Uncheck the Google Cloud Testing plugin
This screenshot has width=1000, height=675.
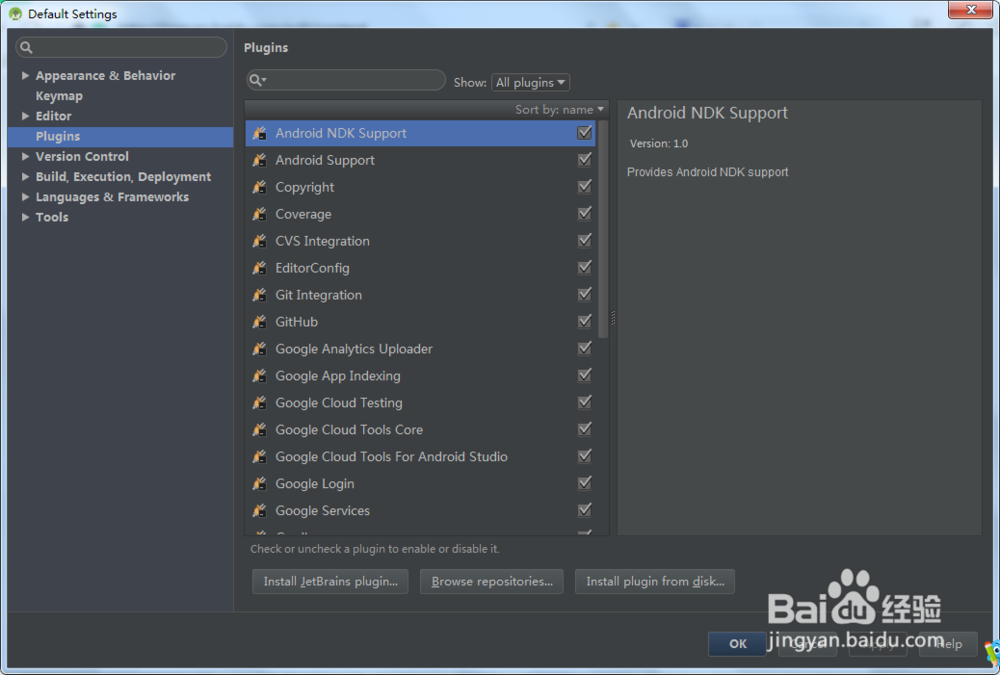click(584, 402)
